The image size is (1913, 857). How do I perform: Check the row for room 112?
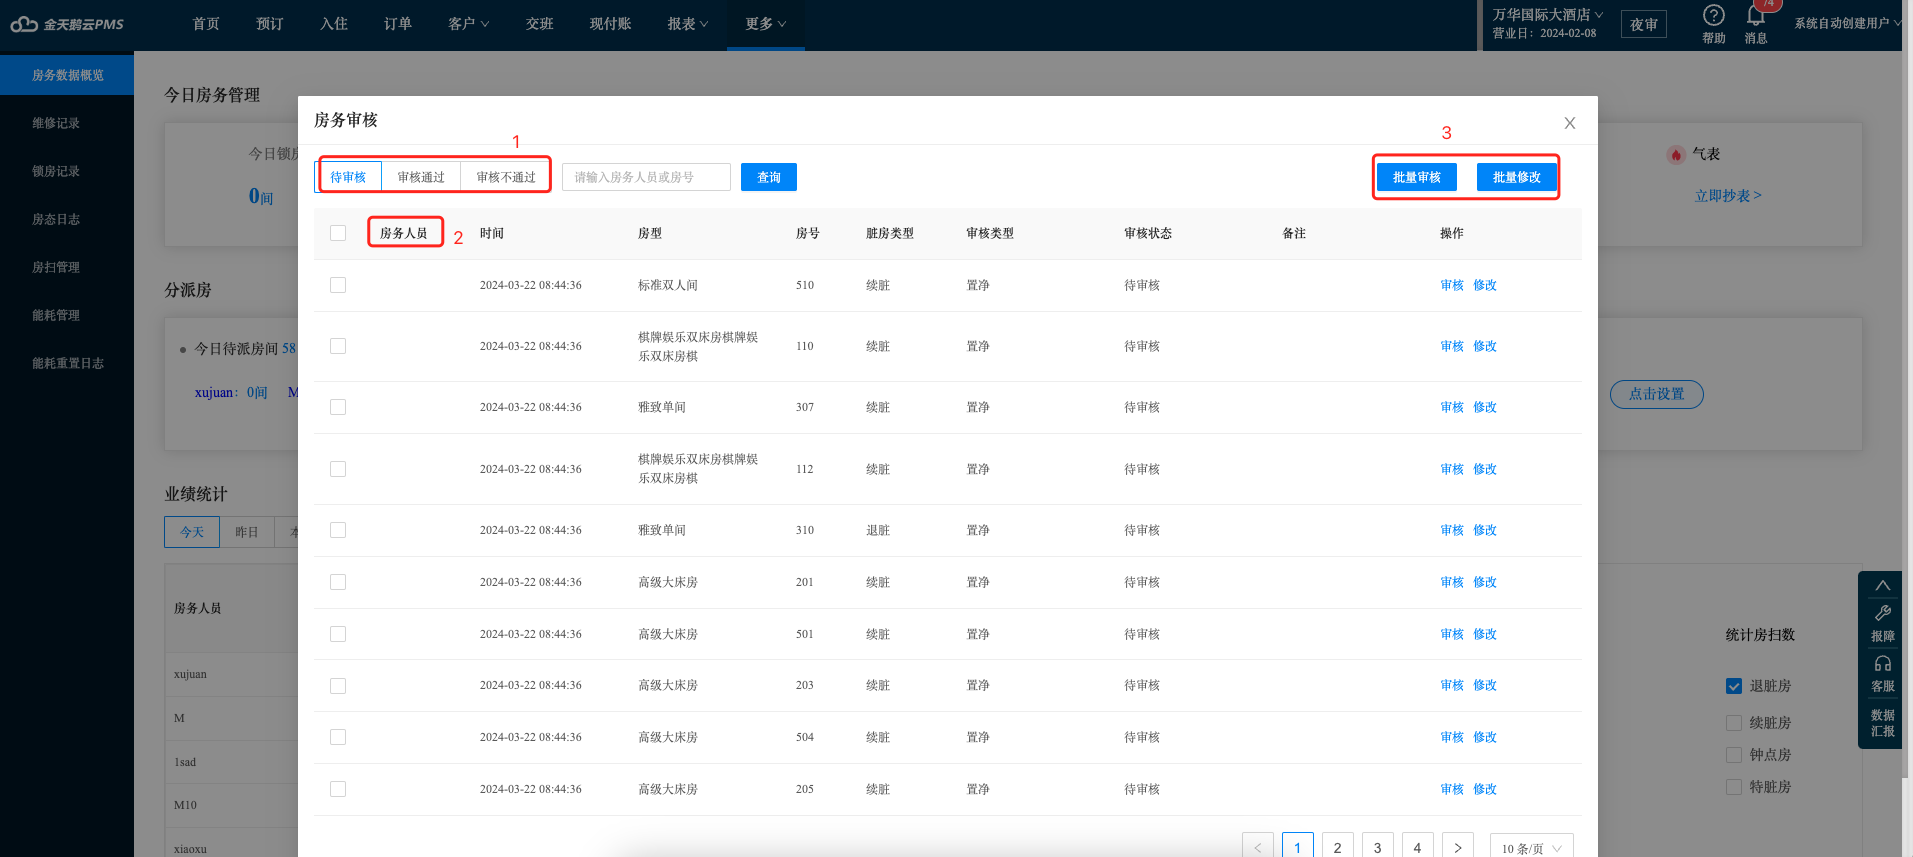[x=338, y=469]
